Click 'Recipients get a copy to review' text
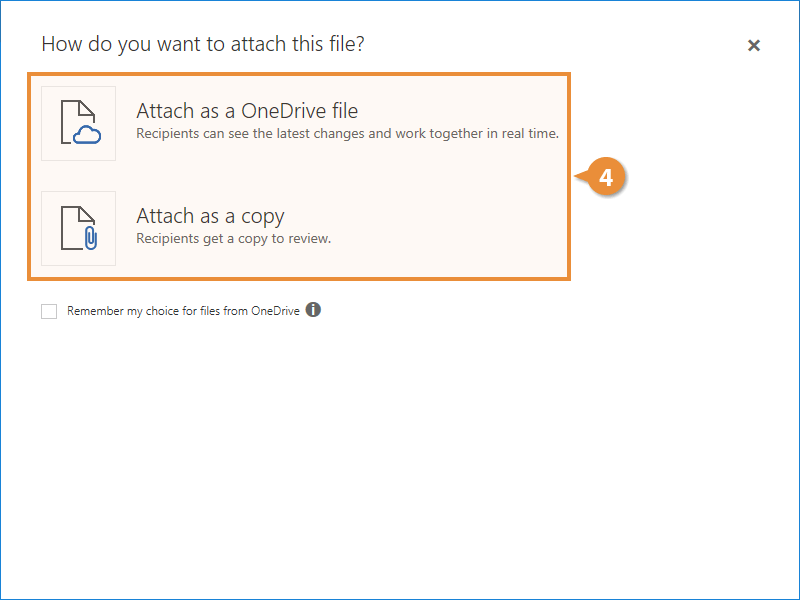800x600 pixels. coord(233,238)
